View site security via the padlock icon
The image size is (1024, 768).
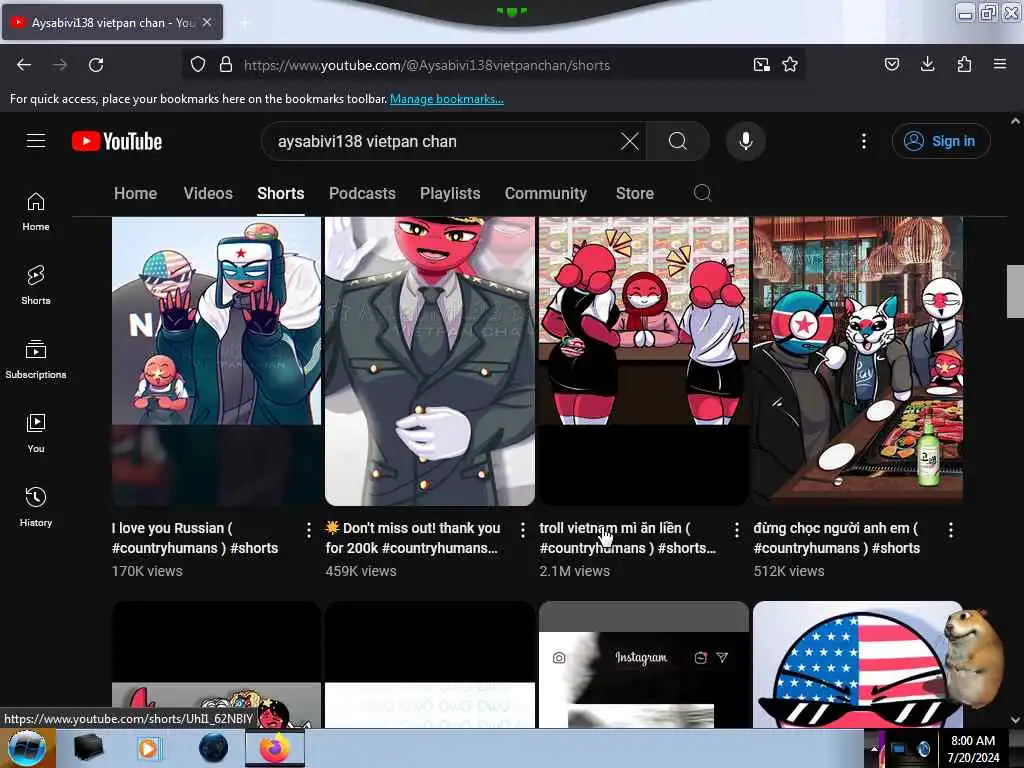coord(226,65)
